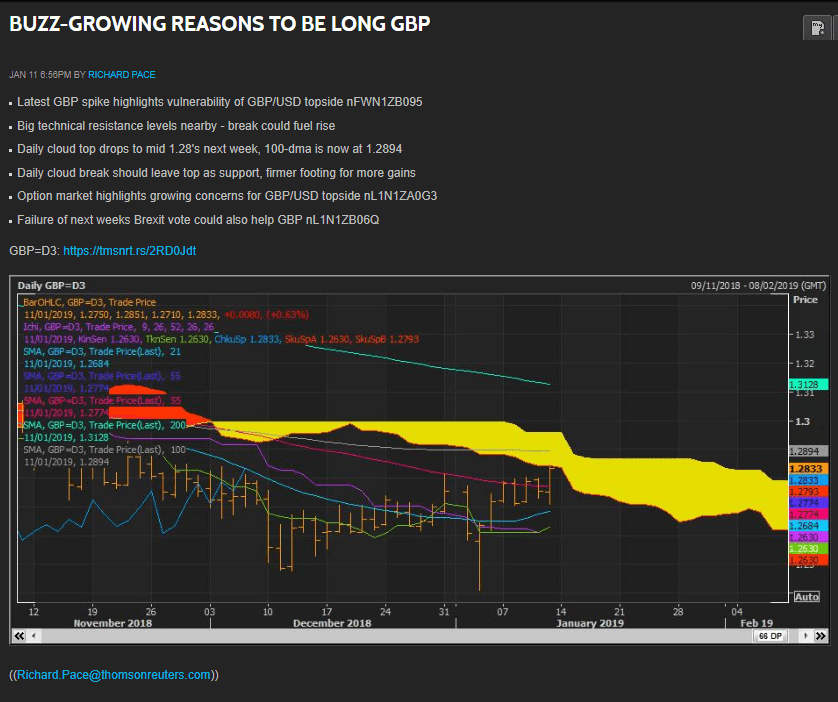This screenshot has height=702, width=838.
Task: Click the orange 1.2833 price tag
Action: coord(809,469)
